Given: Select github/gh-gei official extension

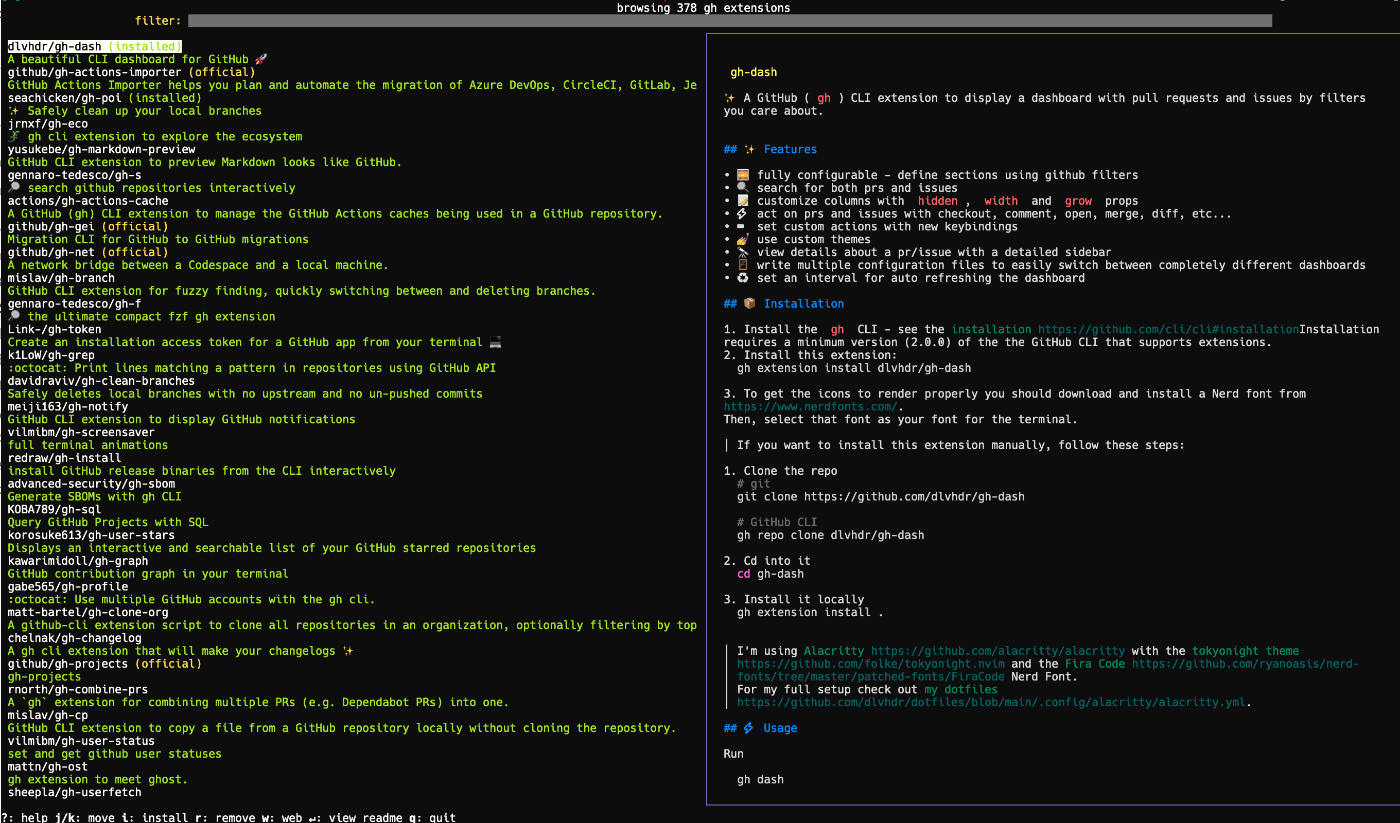Looking at the screenshot, I should (88, 227).
